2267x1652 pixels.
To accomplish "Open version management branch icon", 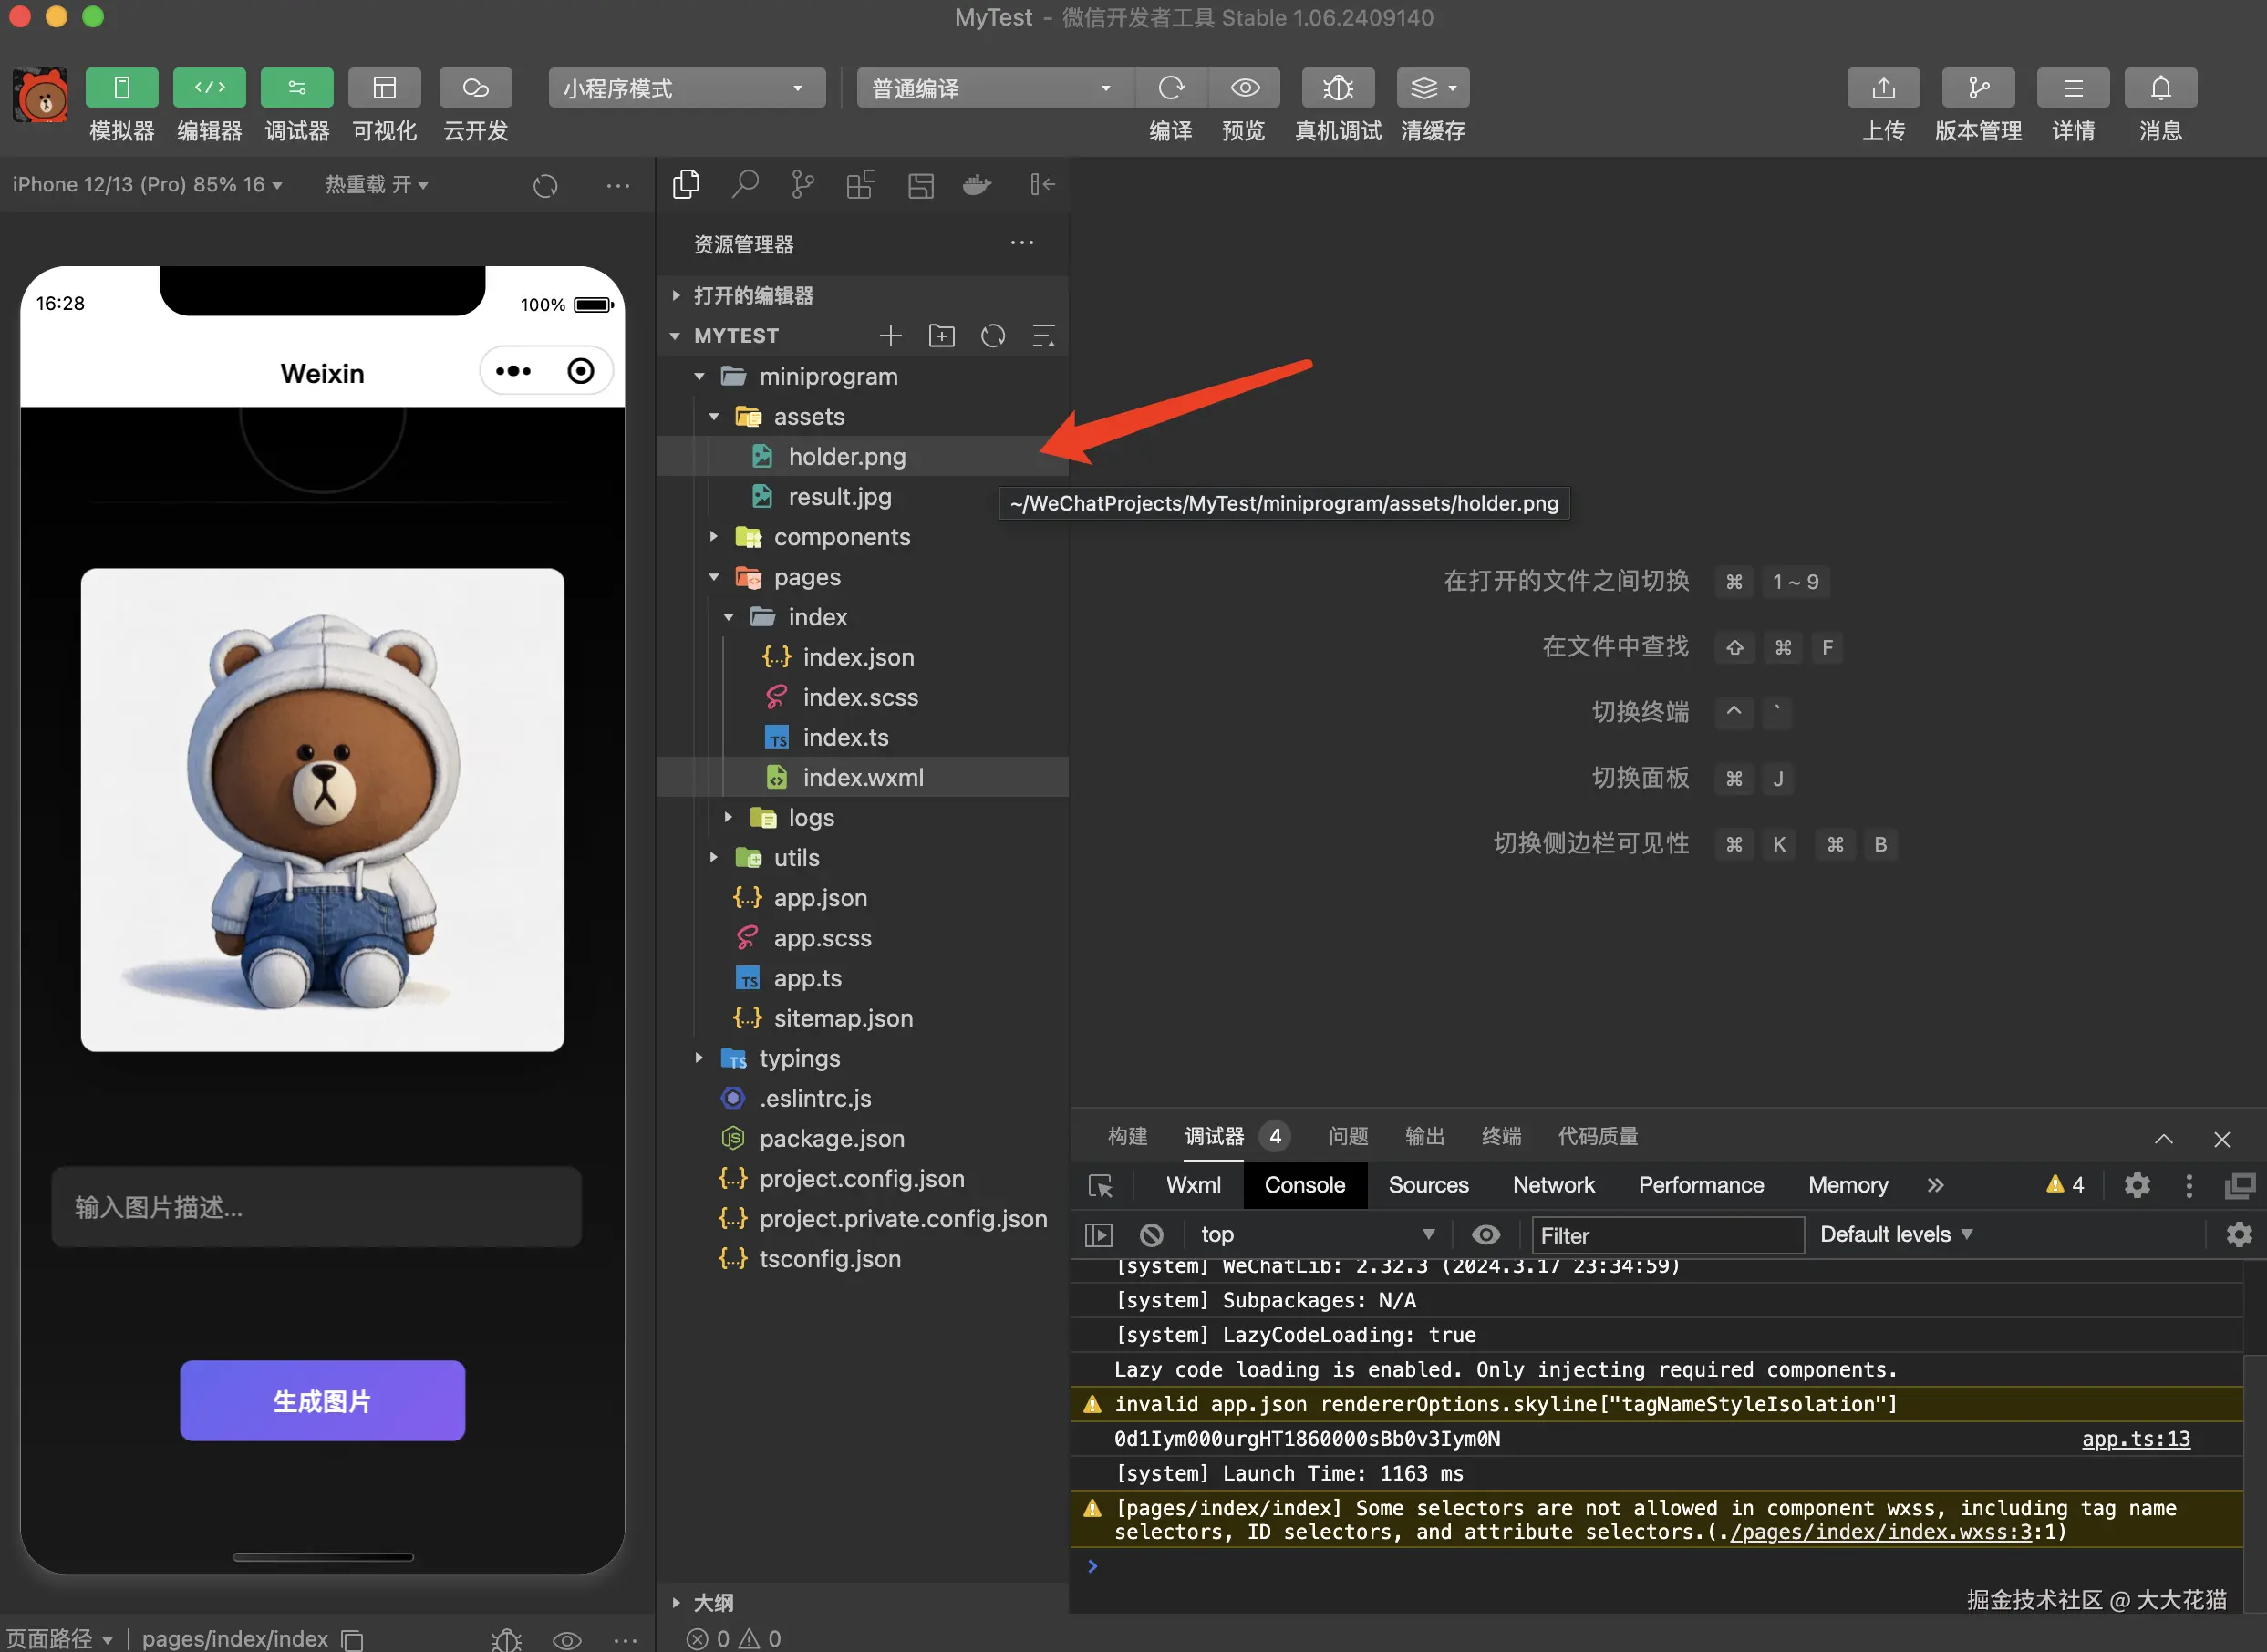I will pos(1977,88).
